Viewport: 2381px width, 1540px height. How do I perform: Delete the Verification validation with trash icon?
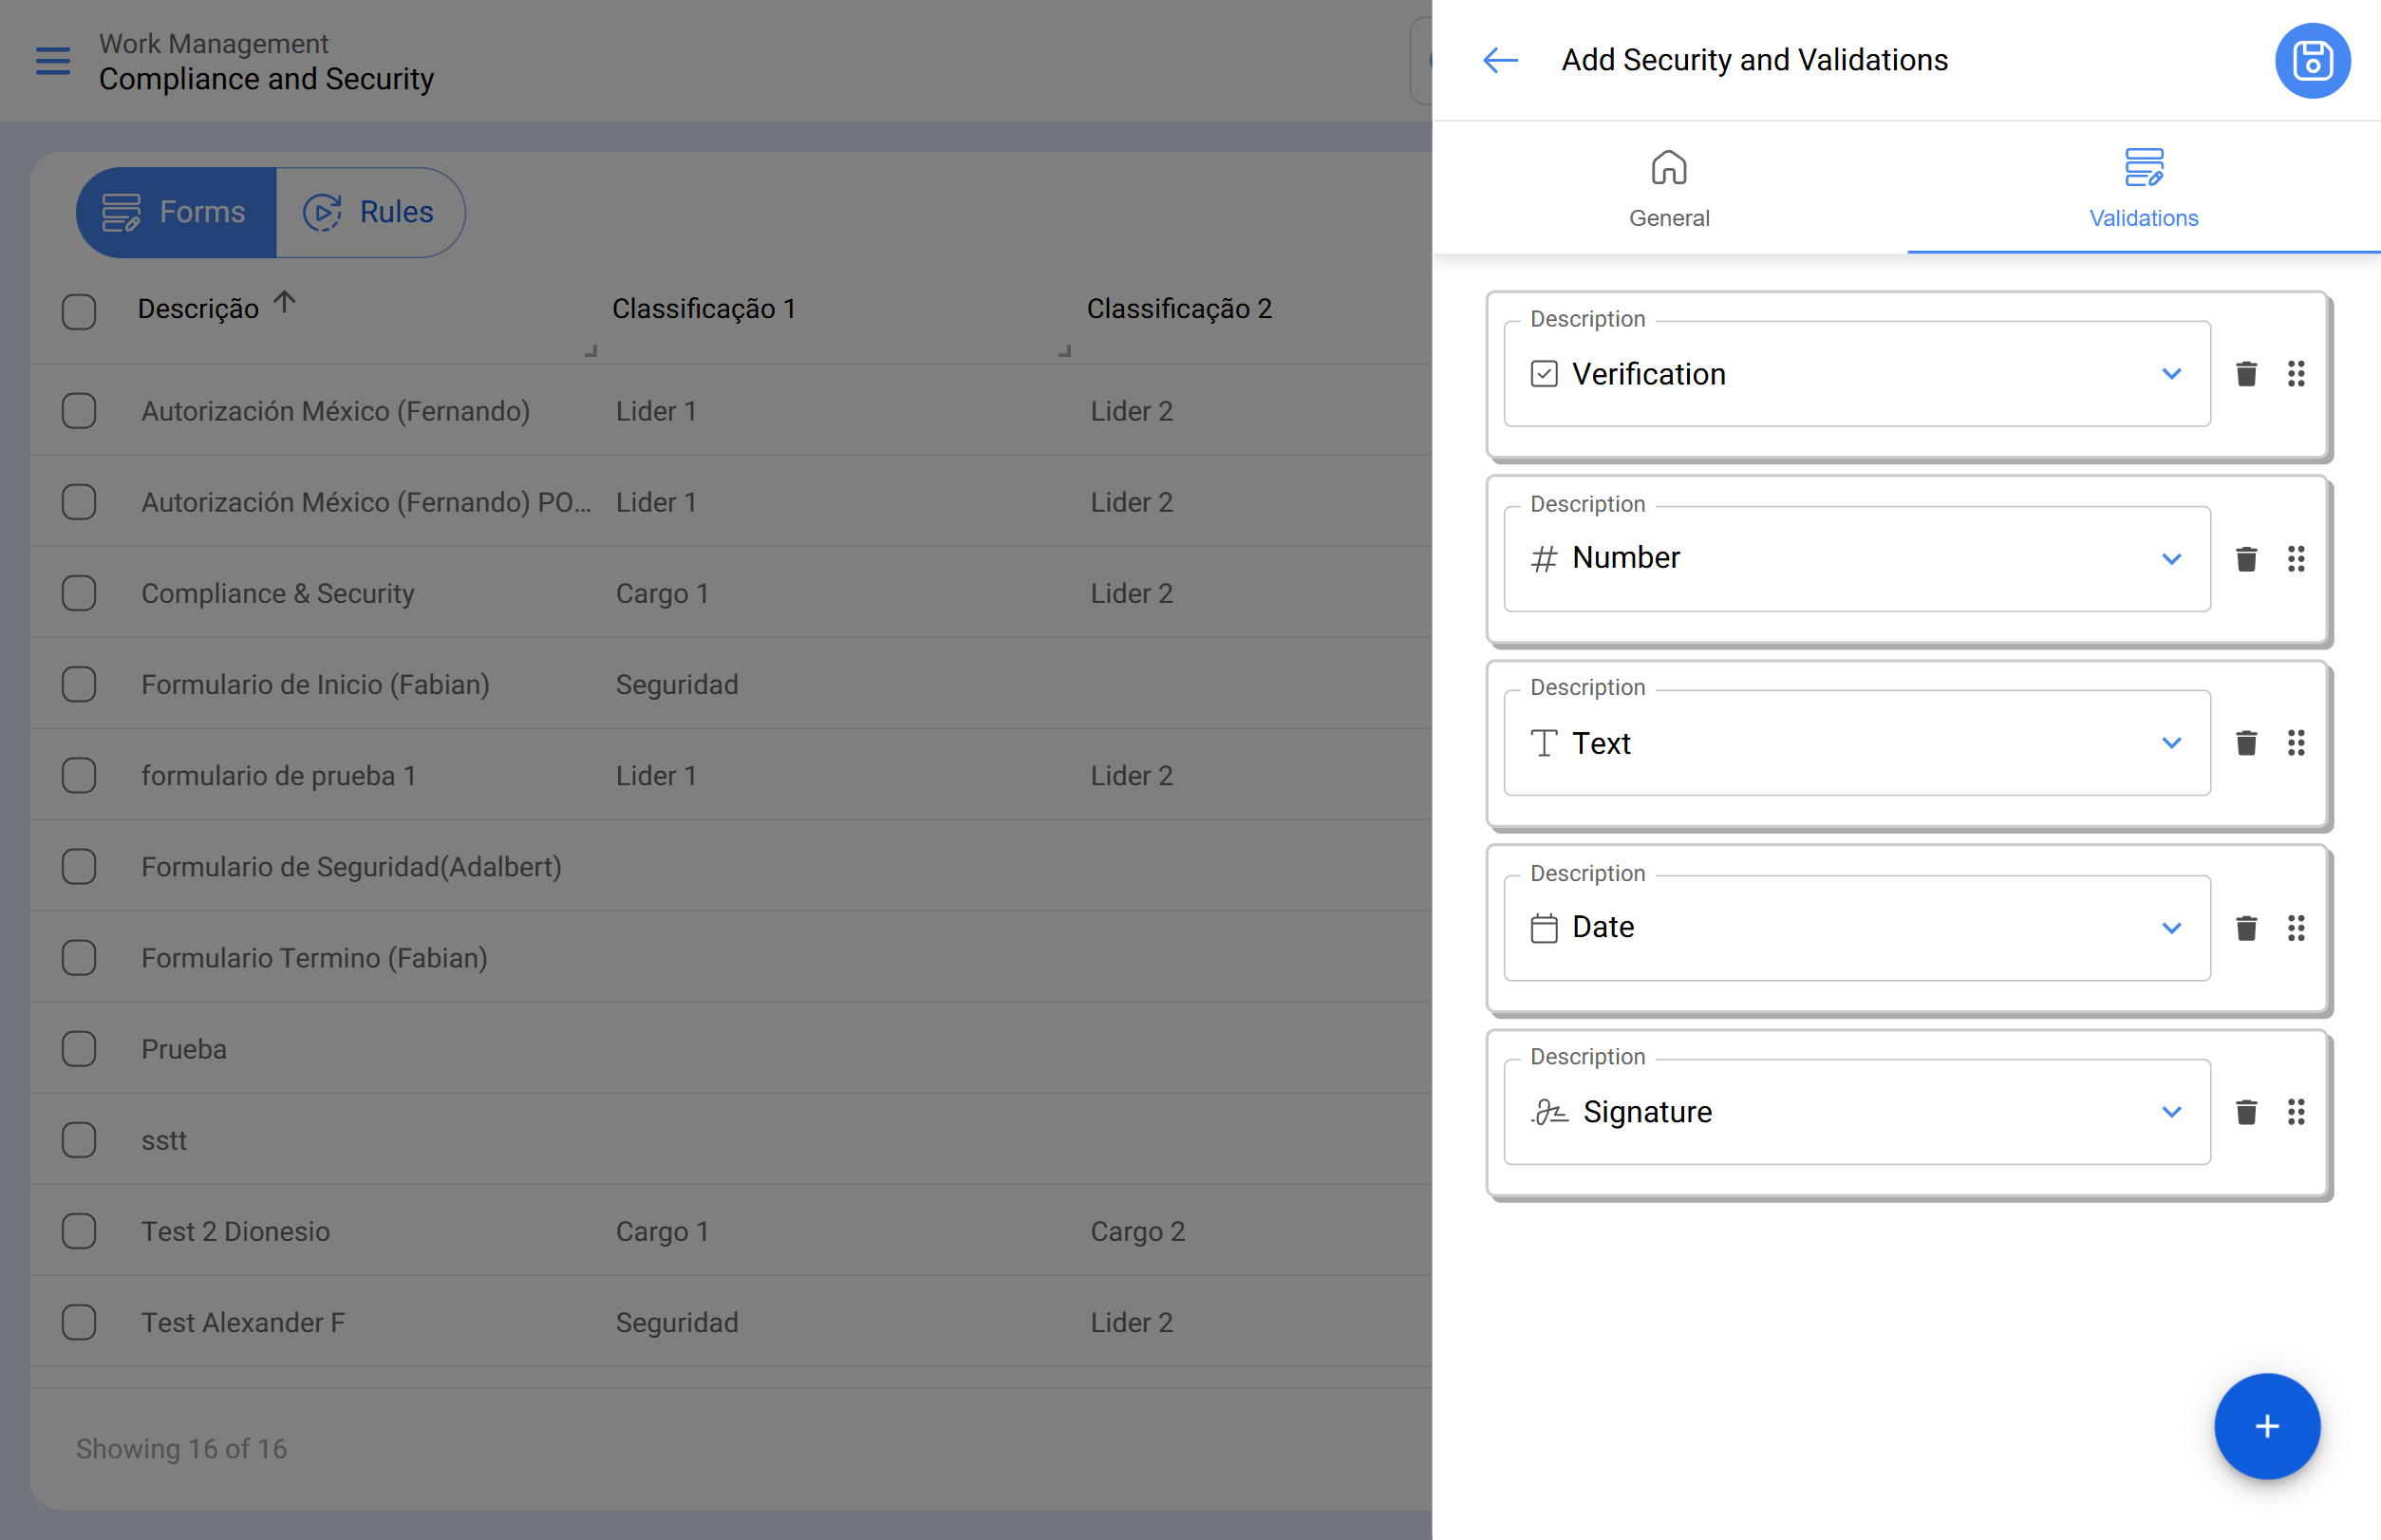tap(2246, 374)
